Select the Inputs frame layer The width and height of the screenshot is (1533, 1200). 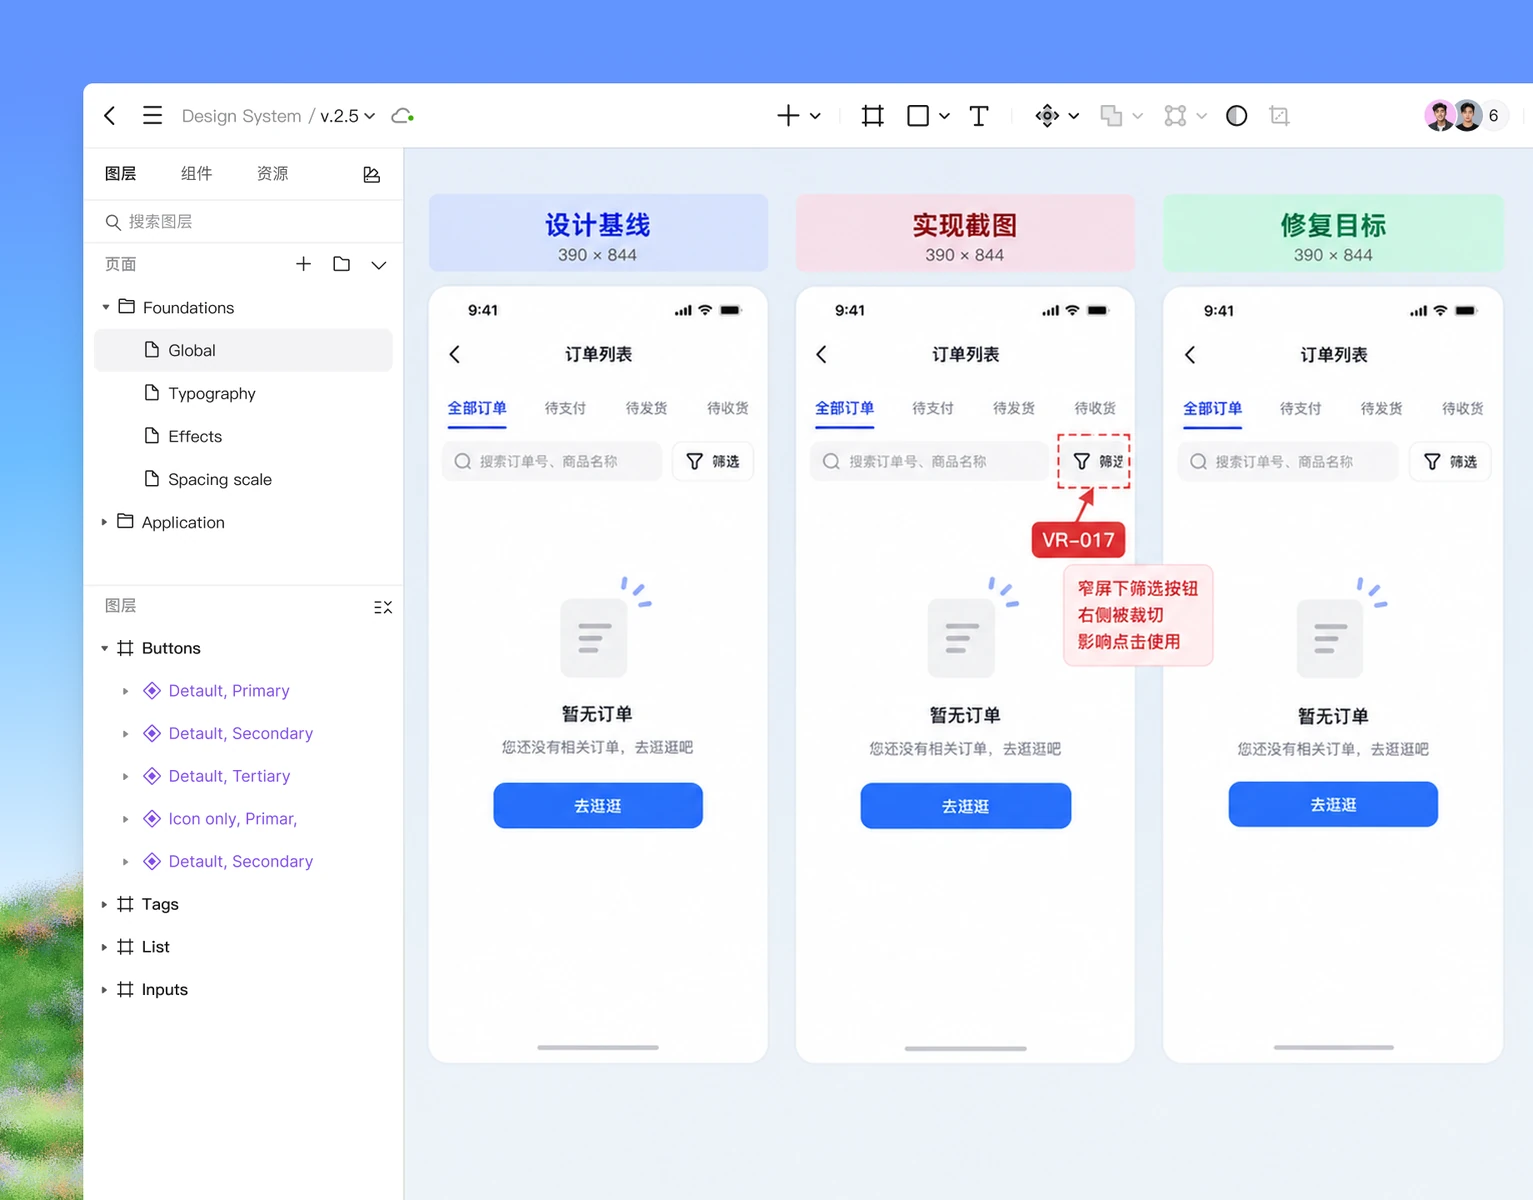[165, 989]
